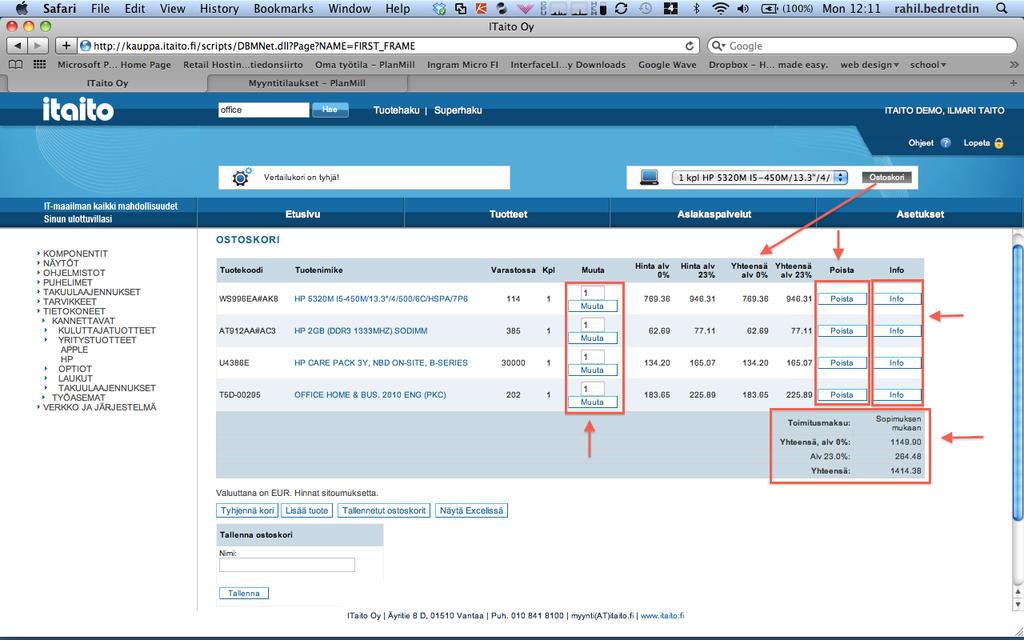This screenshot has width=1024, height=640.
Task: Open the Tuotehaku link
Action: pyautogui.click(x=396, y=110)
